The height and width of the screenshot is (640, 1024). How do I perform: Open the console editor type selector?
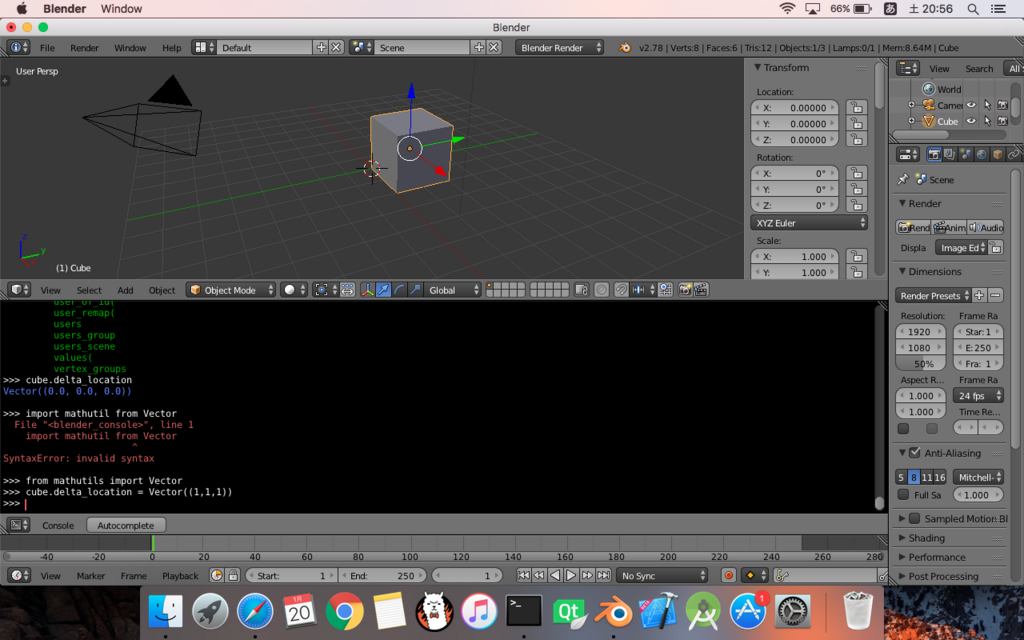pyautogui.click(x=19, y=525)
